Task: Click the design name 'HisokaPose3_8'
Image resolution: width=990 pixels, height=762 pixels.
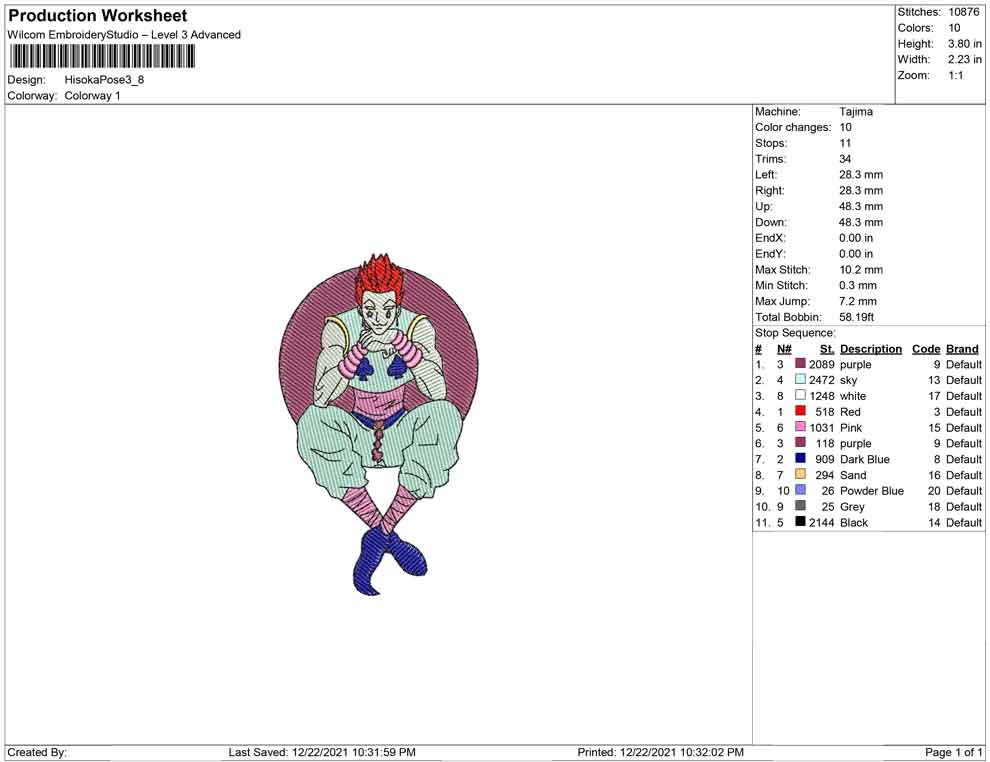Action: 104,80
